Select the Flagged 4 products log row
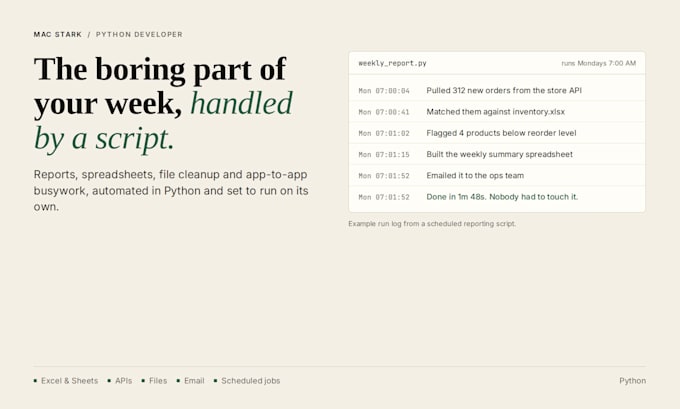The height and width of the screenshot is (409, 680). [497, 133]
